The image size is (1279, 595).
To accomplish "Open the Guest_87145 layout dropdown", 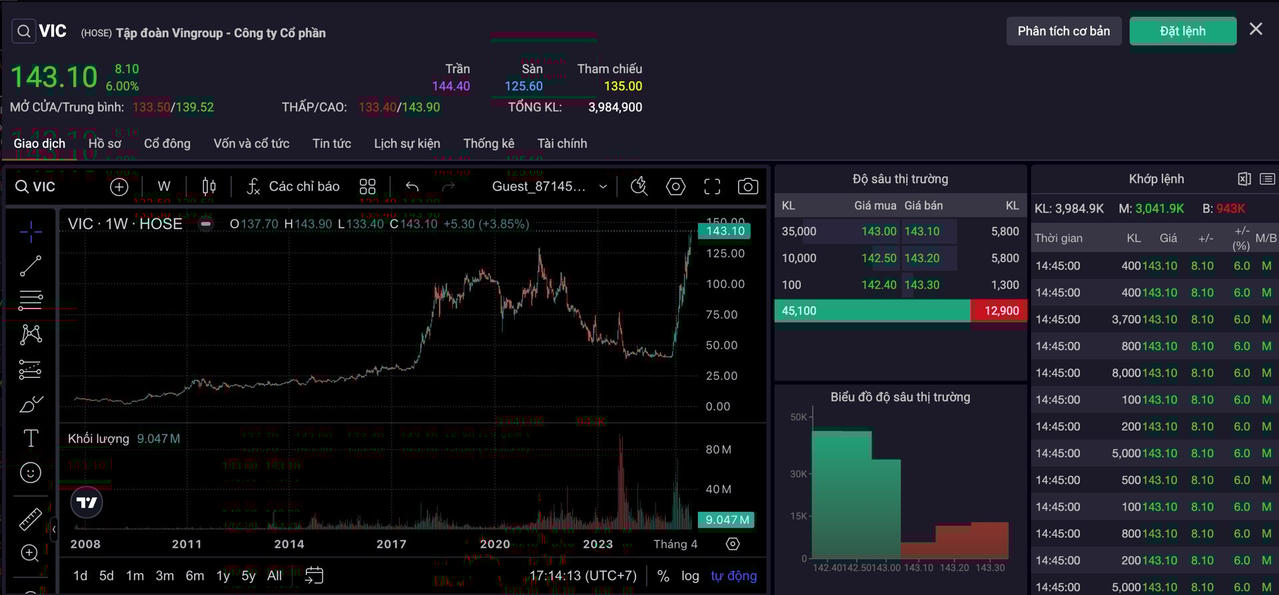I will (549, 187).
